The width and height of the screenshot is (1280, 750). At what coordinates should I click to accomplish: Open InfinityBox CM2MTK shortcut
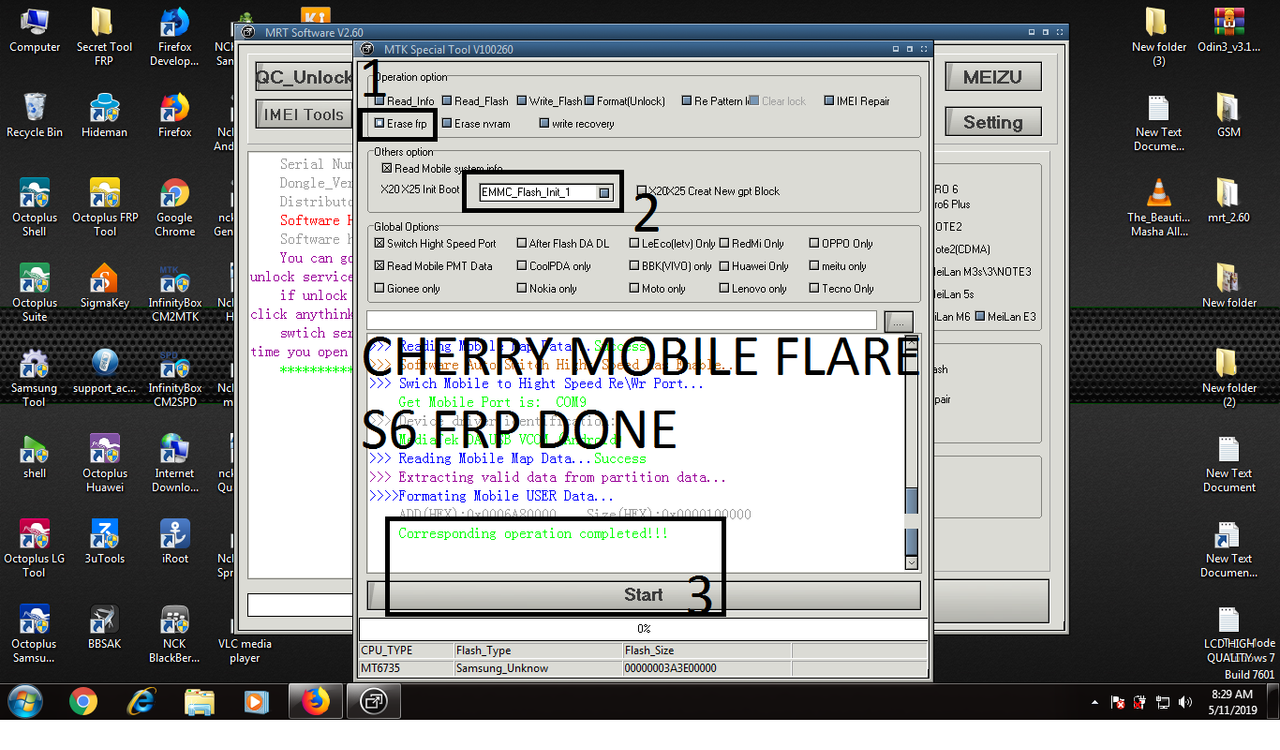pyautogui.click(x=174, y=292)
